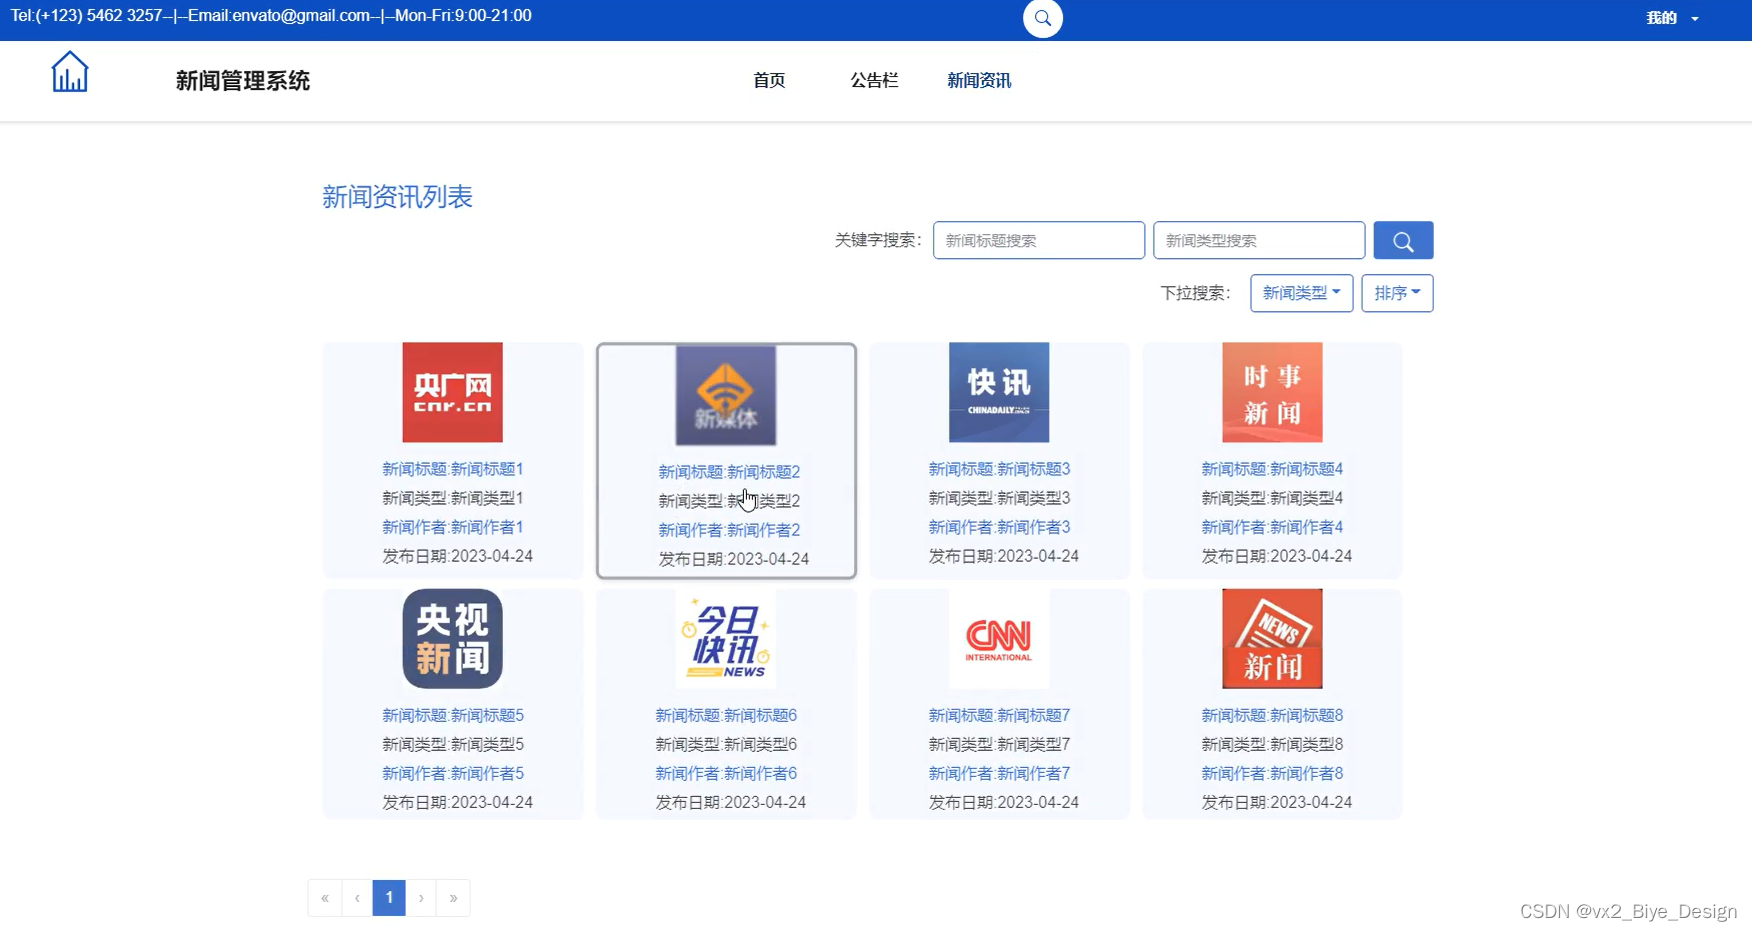Open link 新闻标题:新闻标题4
This screenshot has width=1752, height=931.
click(1272, 469)
